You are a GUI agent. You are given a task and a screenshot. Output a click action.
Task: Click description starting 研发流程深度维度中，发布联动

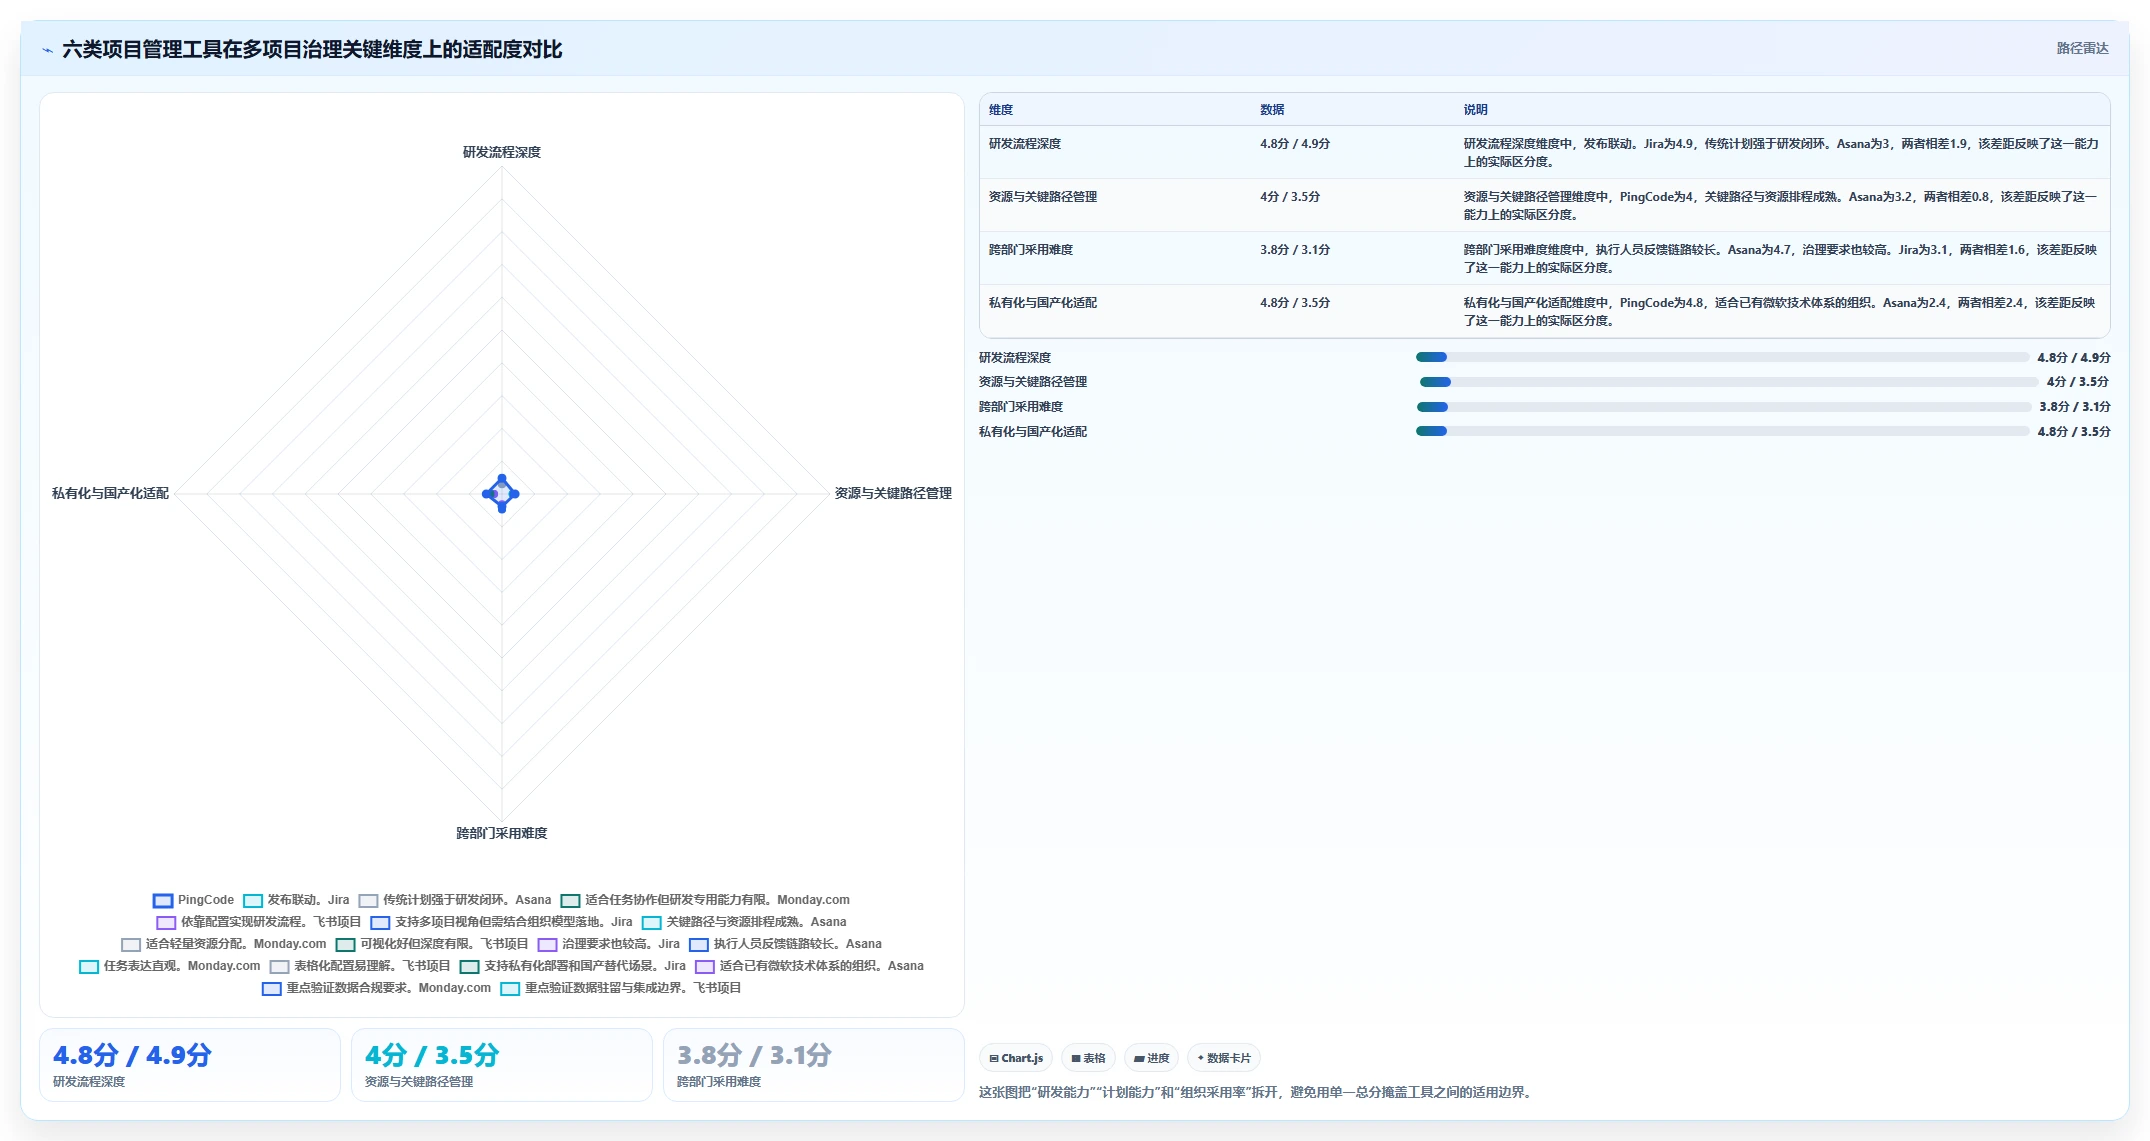(1781, 153)
